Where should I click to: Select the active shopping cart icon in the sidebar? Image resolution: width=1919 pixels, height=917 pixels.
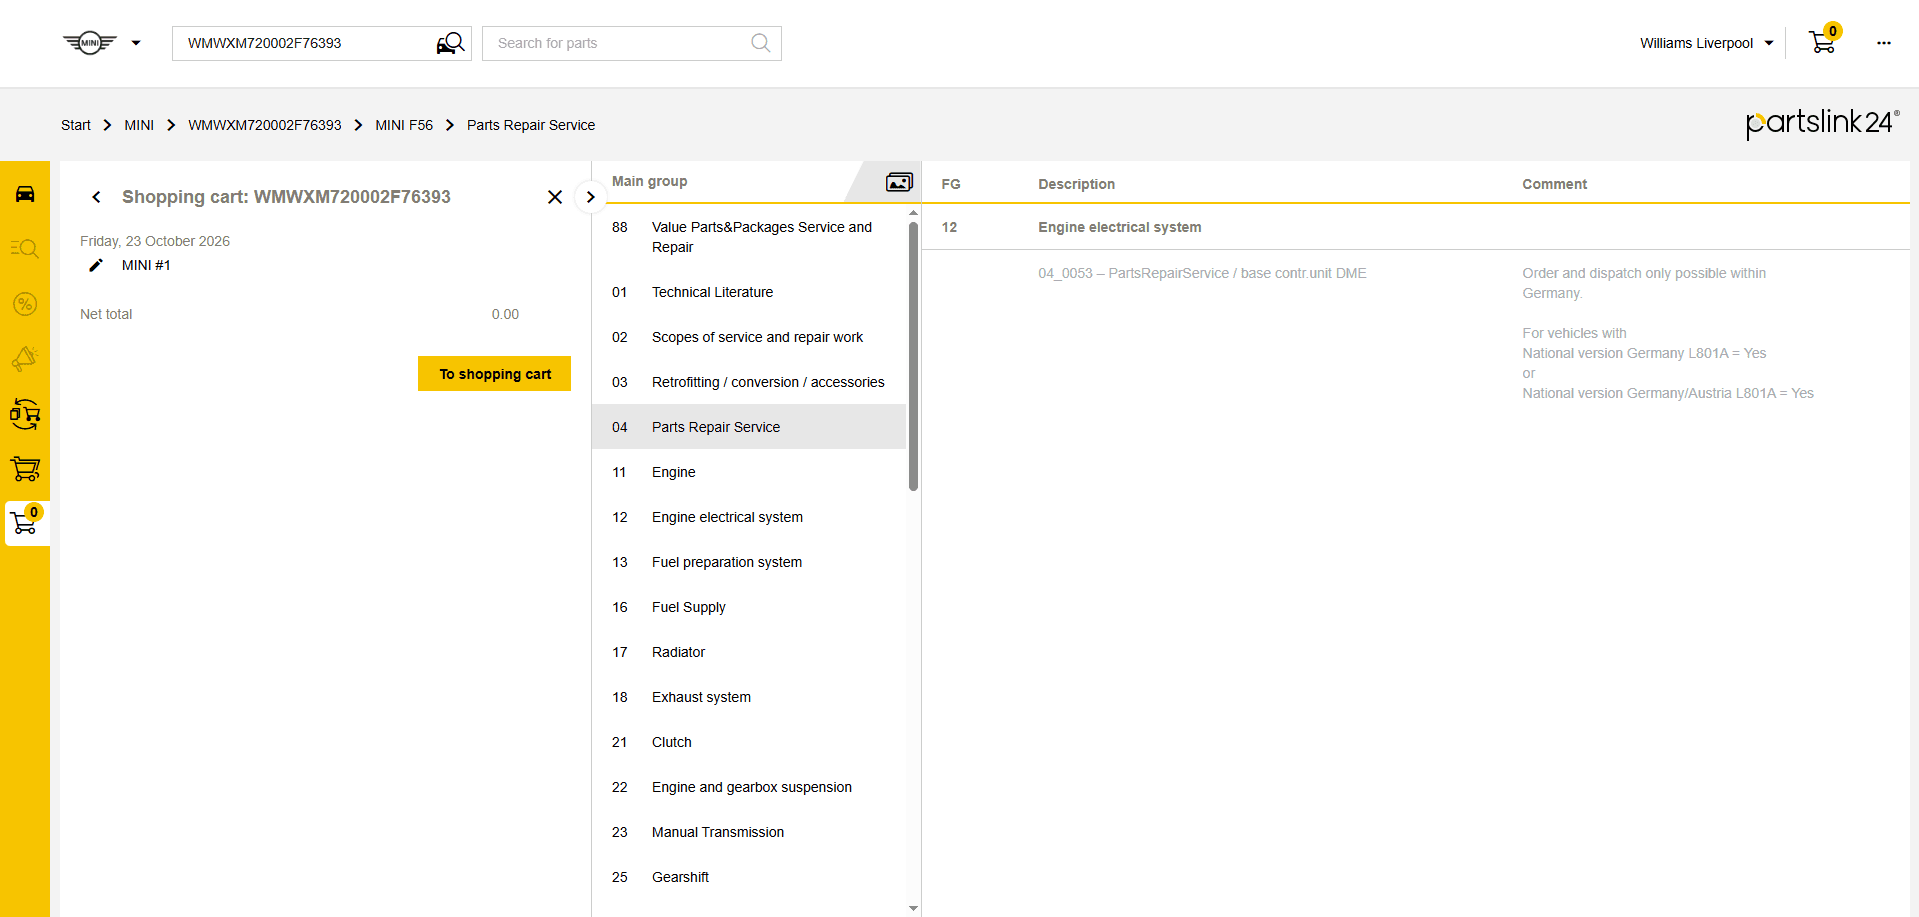[25, 522]
